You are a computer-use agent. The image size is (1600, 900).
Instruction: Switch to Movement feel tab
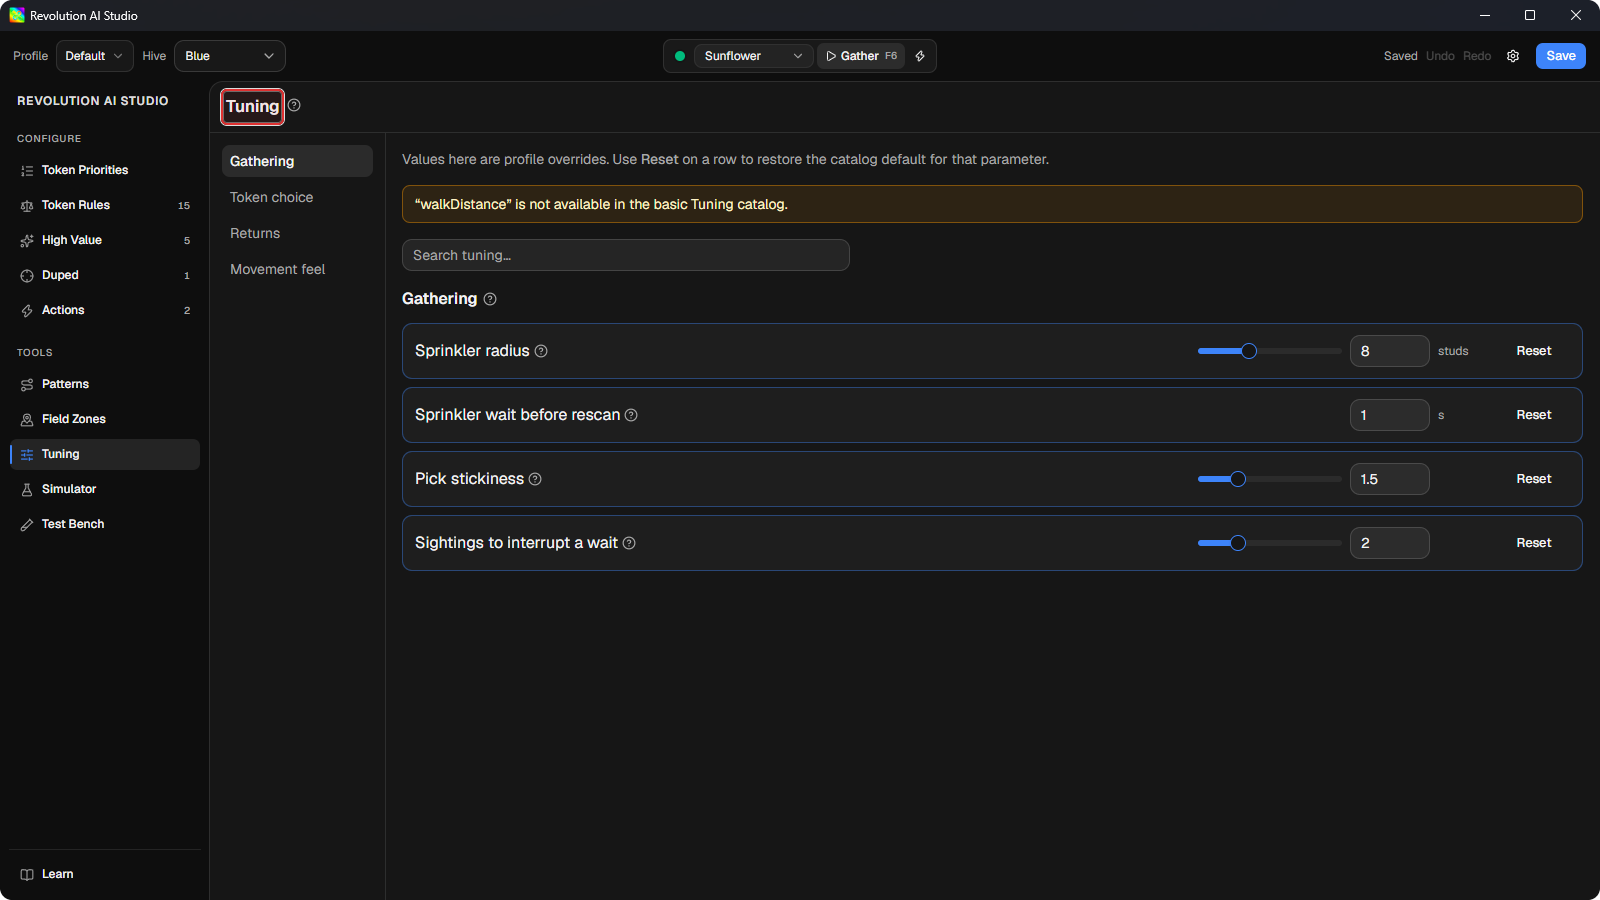point(297,269)
